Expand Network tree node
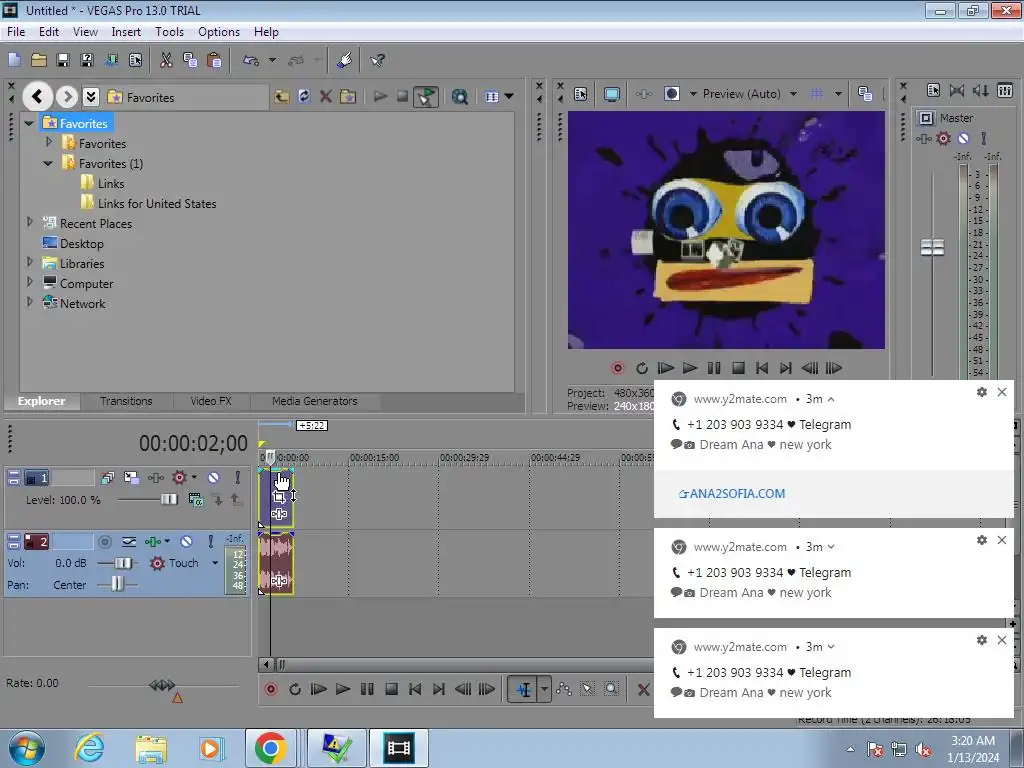Screen dimensions: 1024x768 29,302
